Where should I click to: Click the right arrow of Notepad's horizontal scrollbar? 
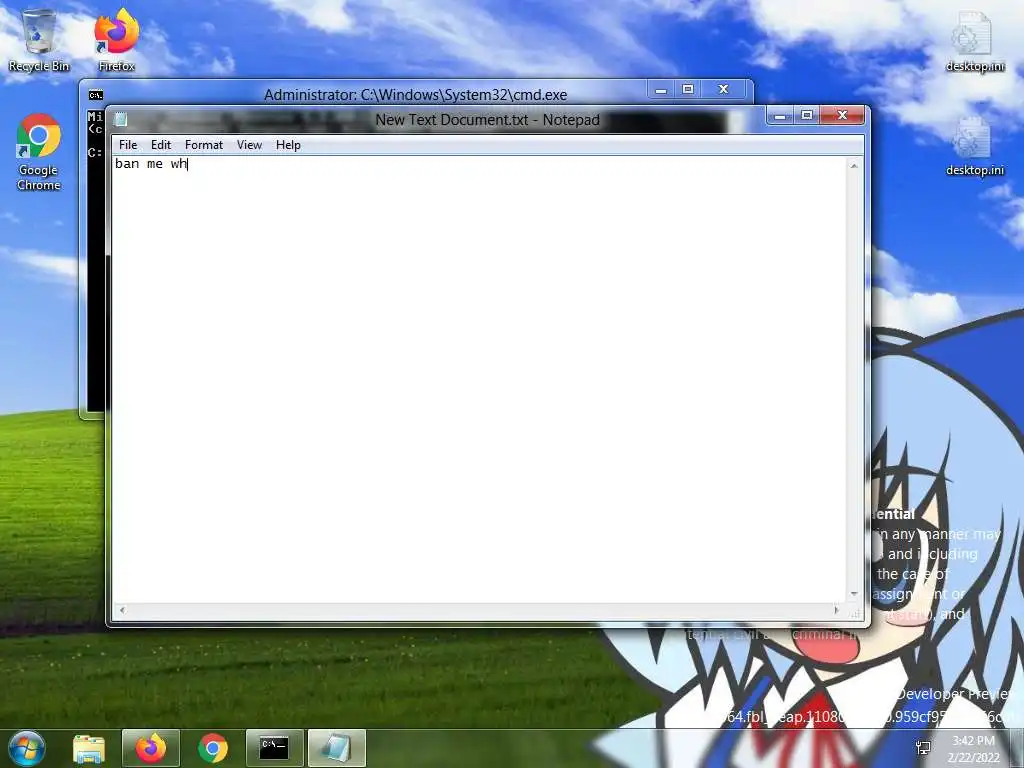tap(837, 610)
